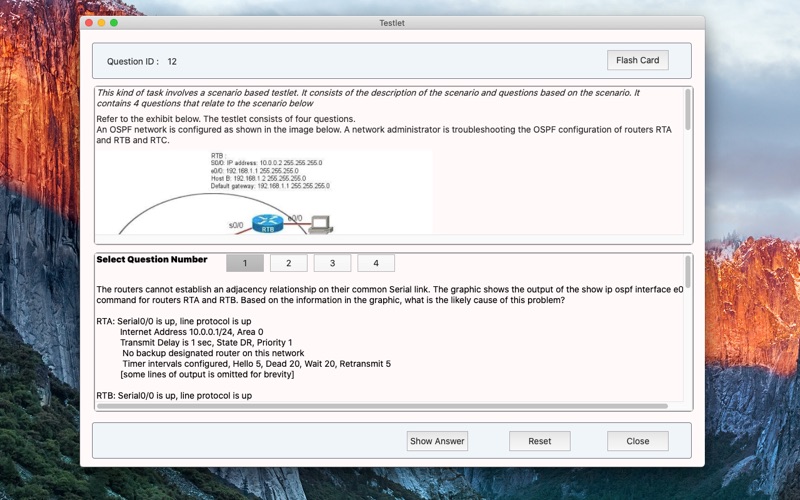Maximize the Testlet window with green button
Viewport: 800px width, 500px height.
pos(114,23)
